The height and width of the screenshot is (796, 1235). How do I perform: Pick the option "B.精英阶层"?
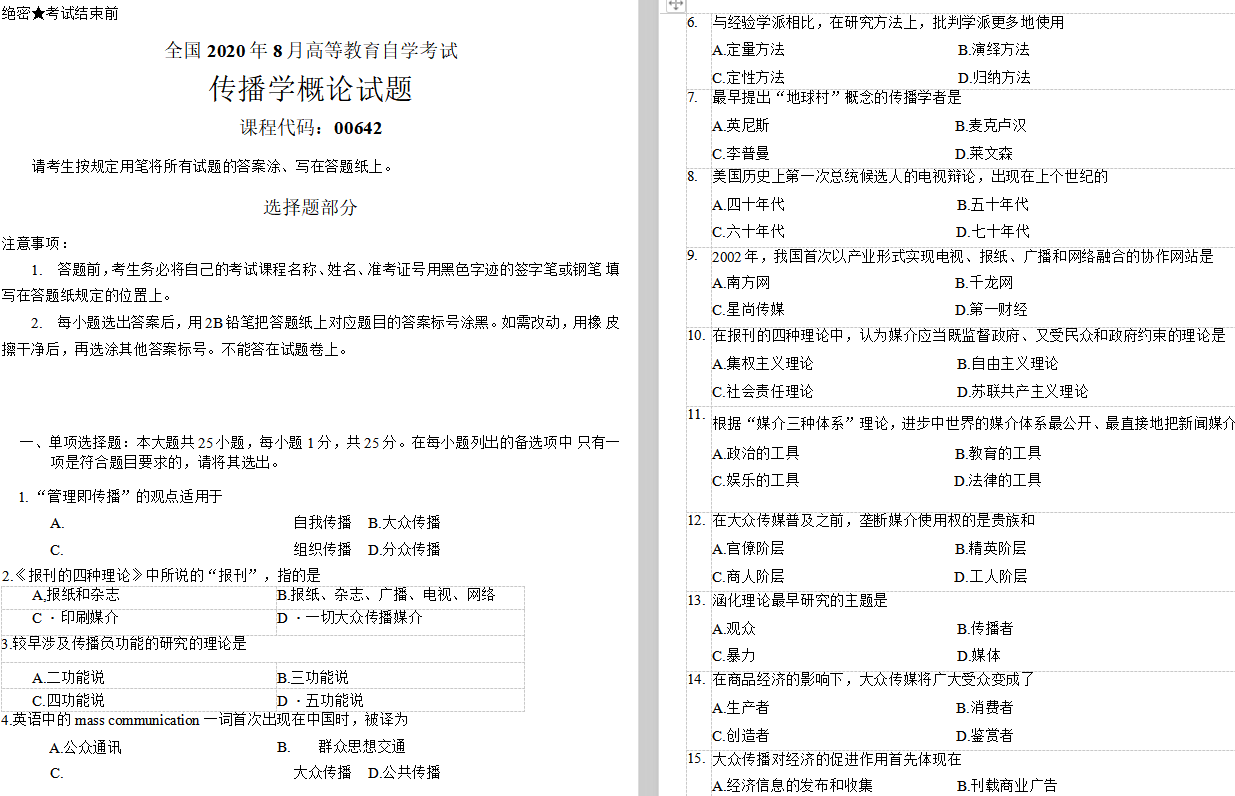[x=991, y=549]
